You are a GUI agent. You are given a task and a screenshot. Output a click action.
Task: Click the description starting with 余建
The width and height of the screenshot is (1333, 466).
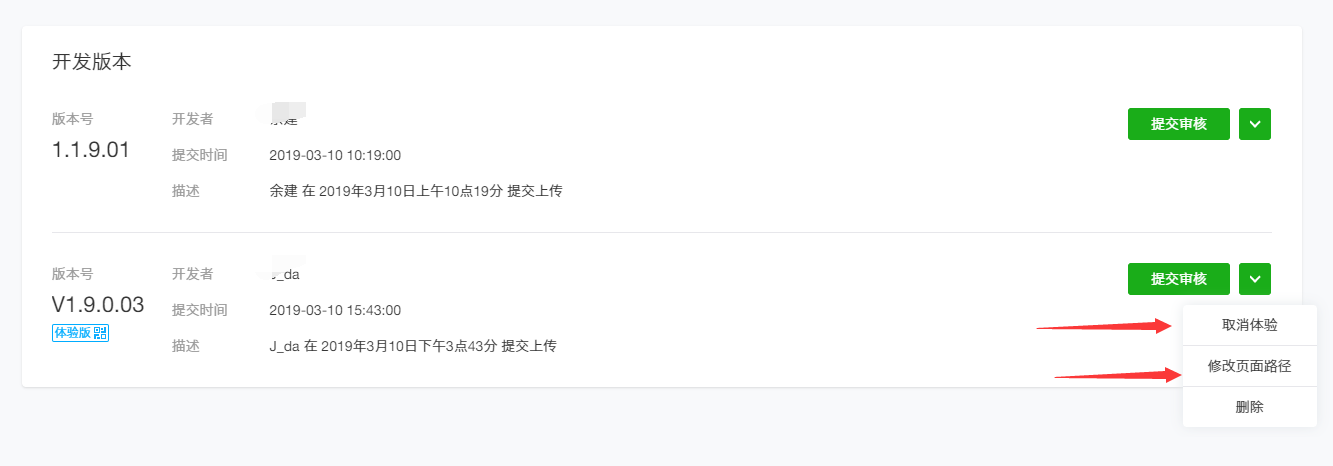(415, 190)
